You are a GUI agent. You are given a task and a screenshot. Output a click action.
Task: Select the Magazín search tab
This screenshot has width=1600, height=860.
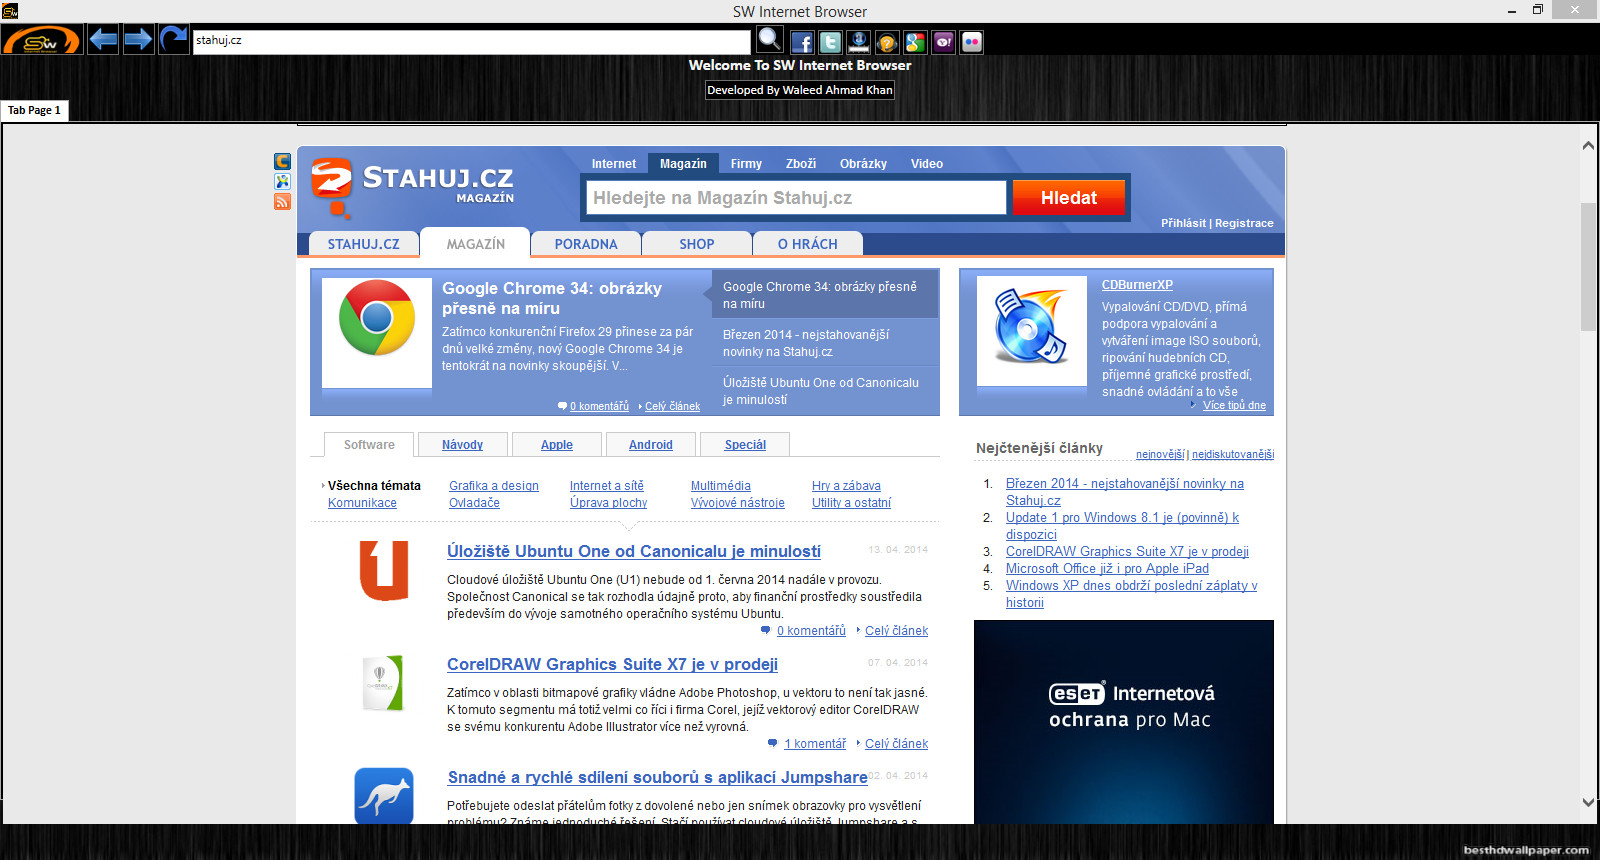tap(683, 164)
